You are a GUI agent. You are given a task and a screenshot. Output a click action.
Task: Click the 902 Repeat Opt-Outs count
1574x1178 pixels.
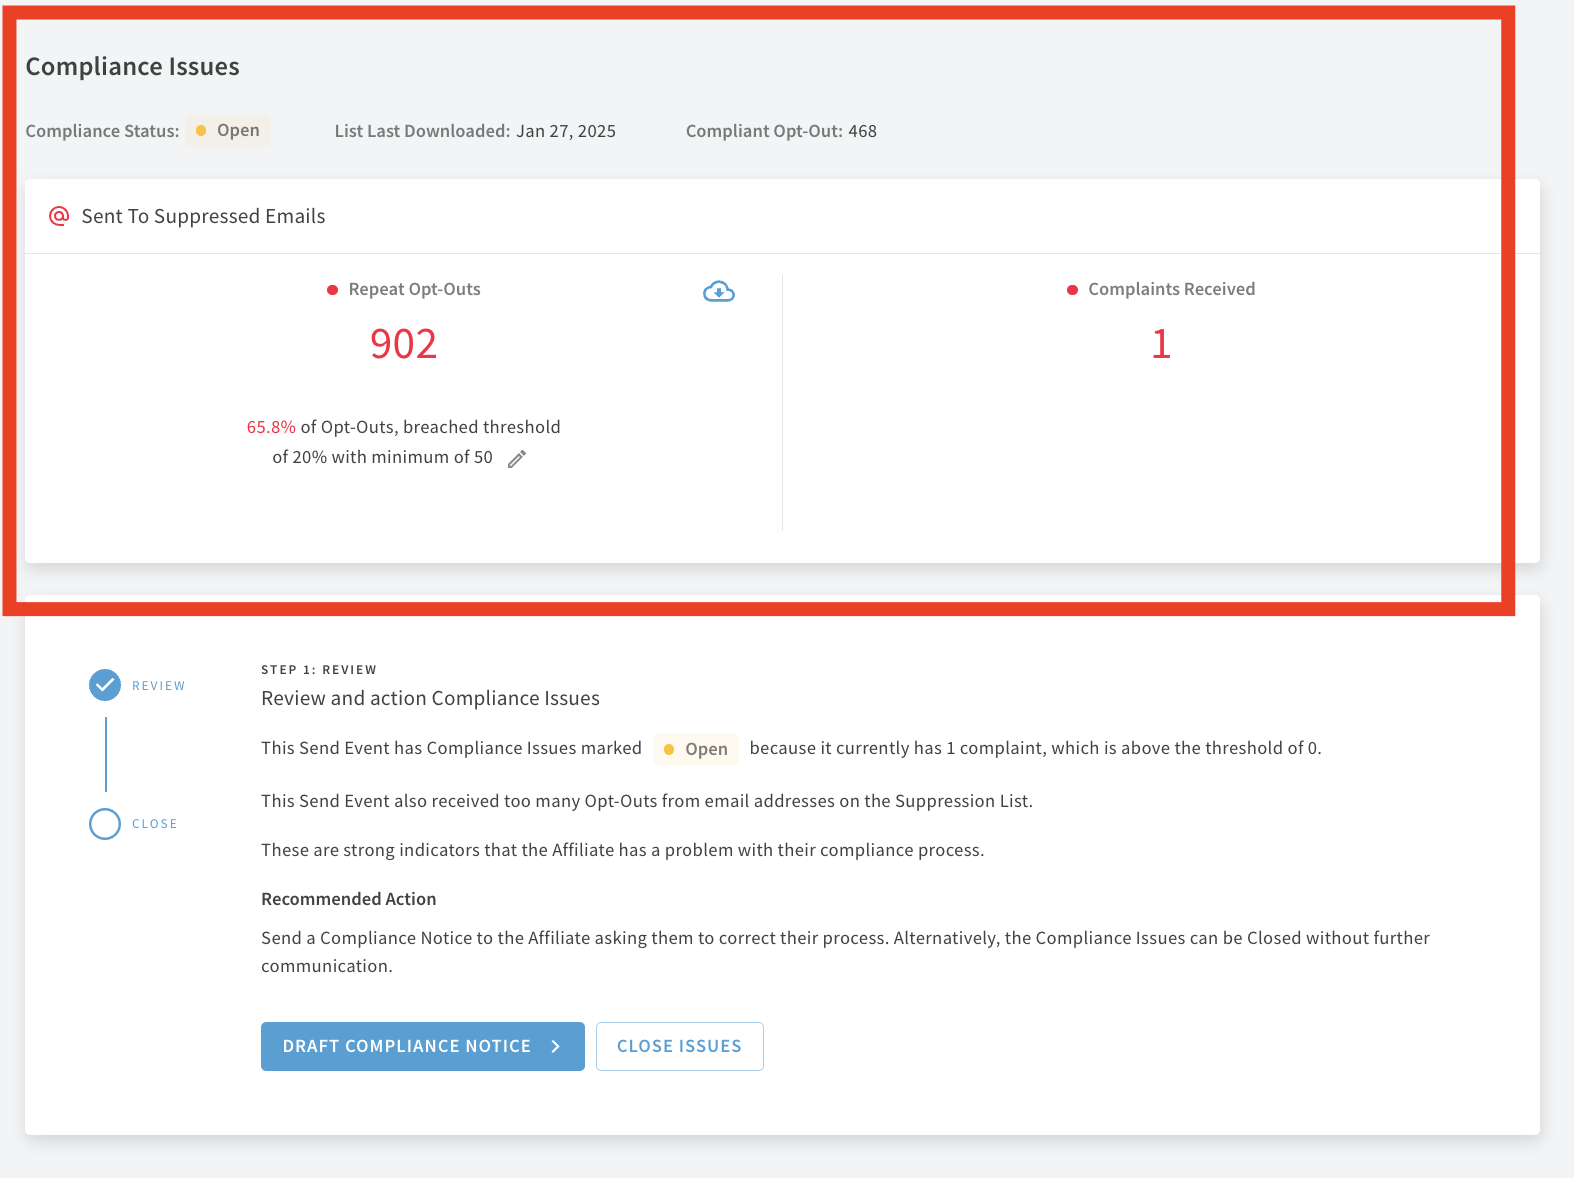click(403, 344)
